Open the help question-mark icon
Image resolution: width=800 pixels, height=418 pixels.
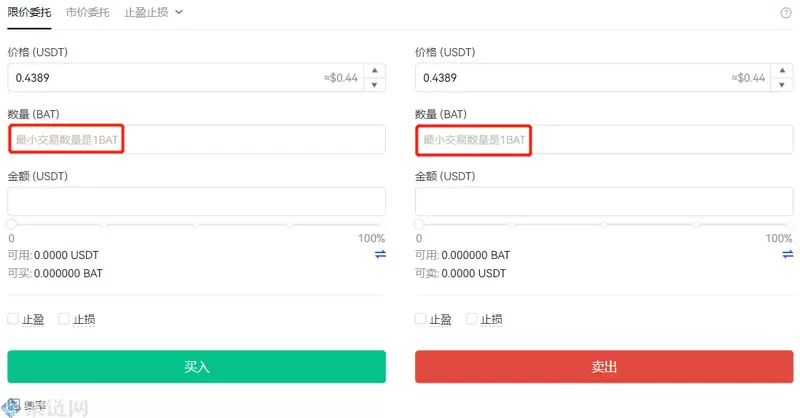786,13
